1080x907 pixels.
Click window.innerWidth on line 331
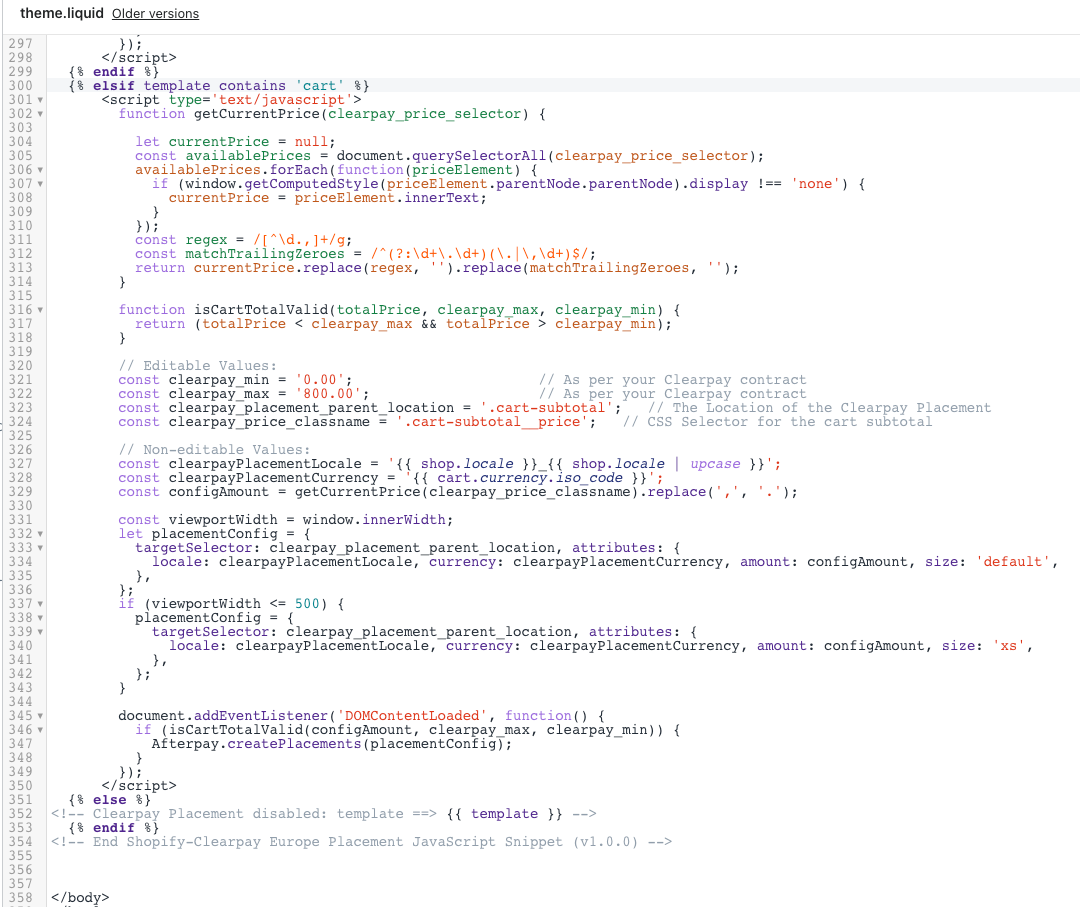click(x=374, y=519)
